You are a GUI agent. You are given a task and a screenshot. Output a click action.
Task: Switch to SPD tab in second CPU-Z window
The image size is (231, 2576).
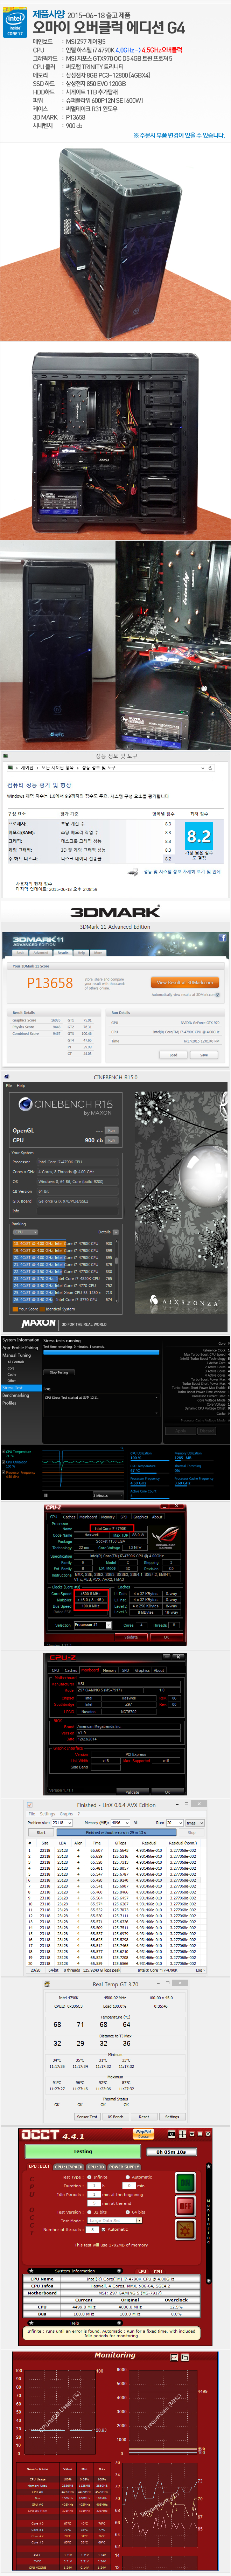click(125, 1670)
